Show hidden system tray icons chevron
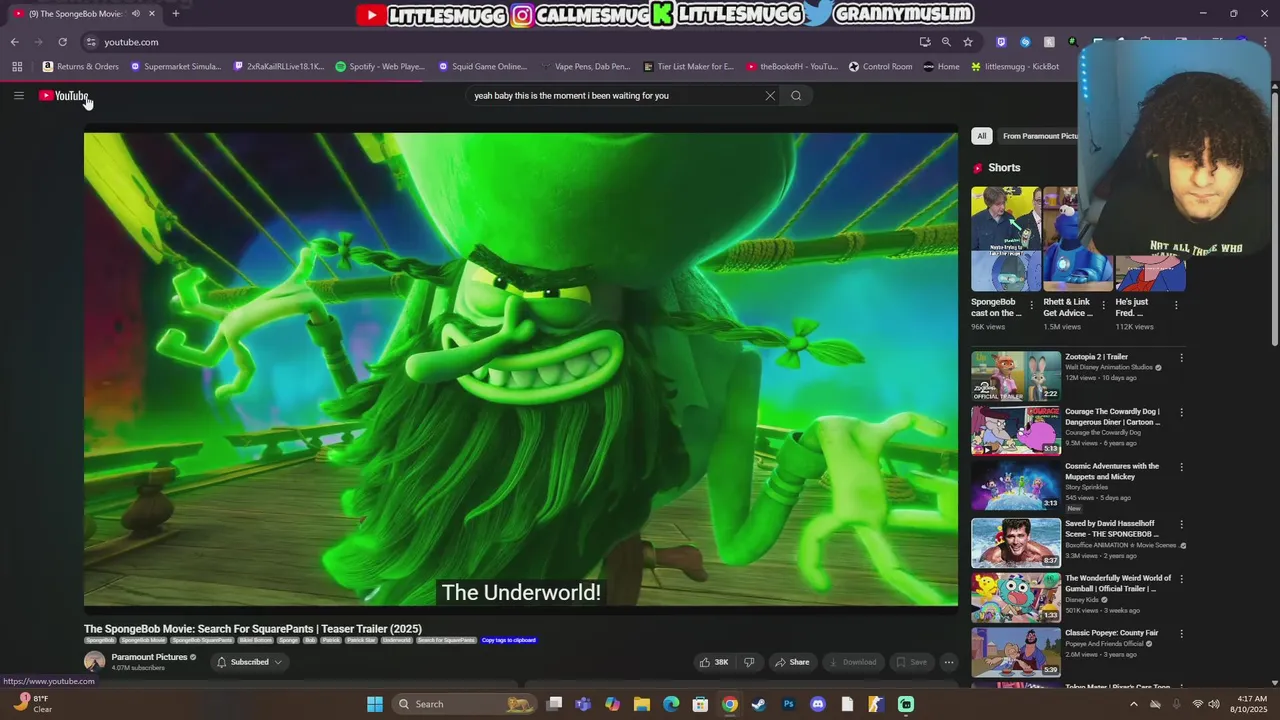Viewport: 1280px width, 720px height. point(1133,704)
